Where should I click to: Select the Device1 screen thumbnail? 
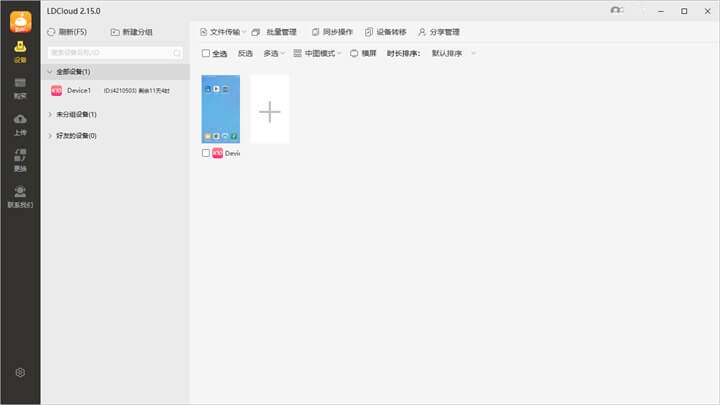pos(220,109)
